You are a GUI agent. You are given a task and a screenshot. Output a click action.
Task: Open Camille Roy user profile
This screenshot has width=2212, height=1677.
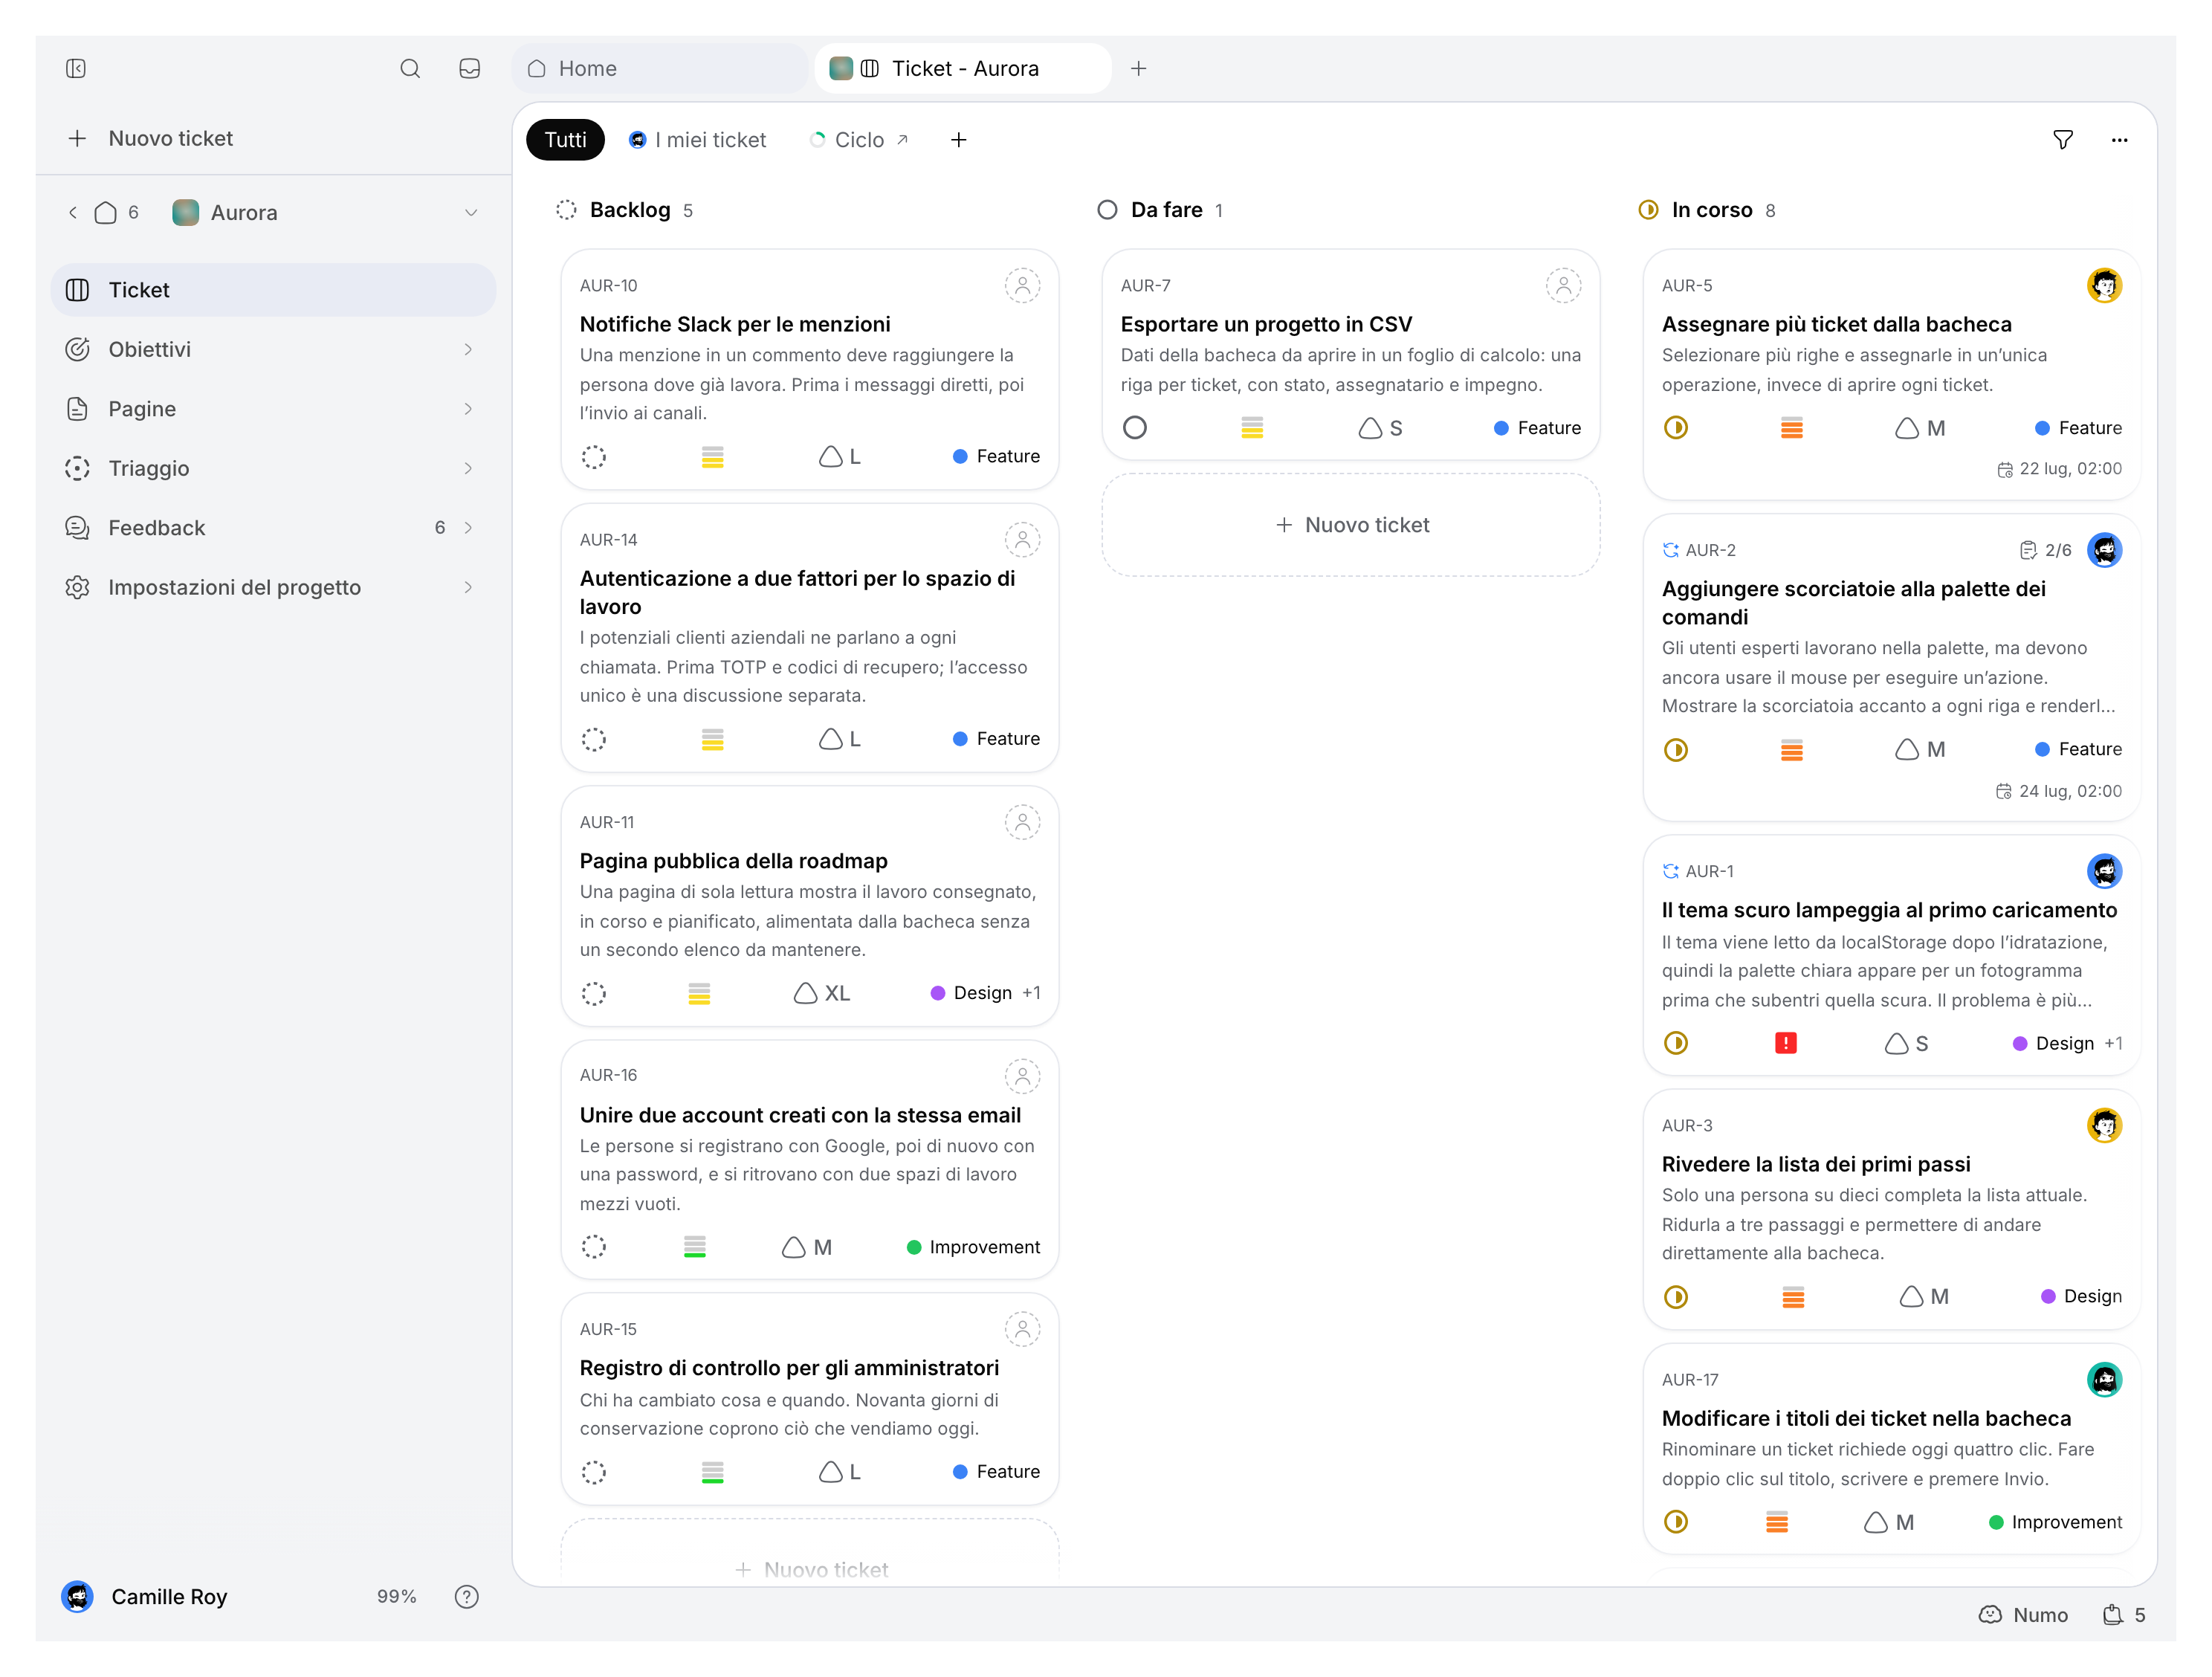145,1597
